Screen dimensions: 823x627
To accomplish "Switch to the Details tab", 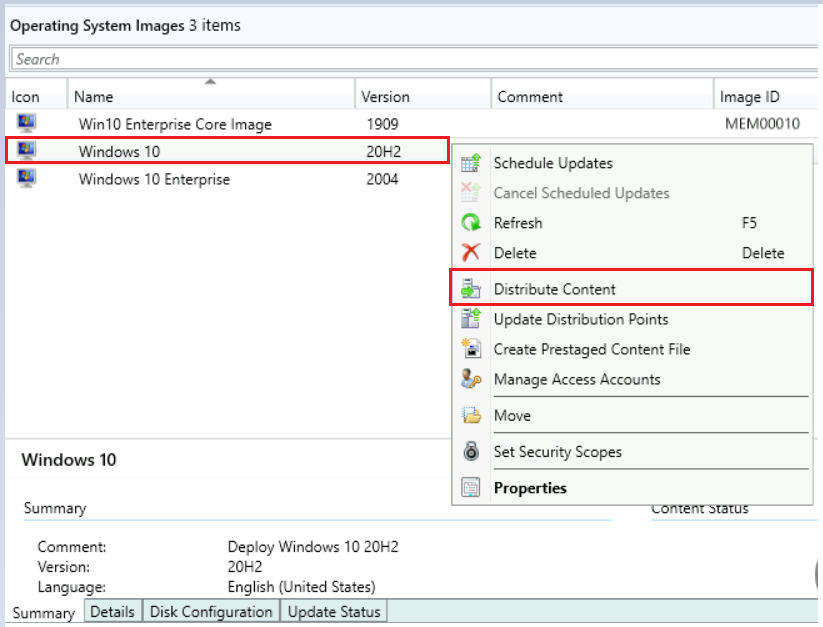I will (112, 612).
